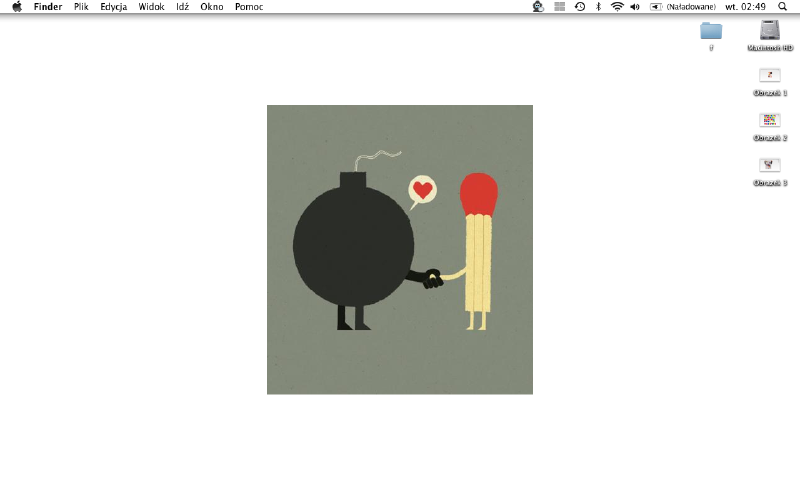Open the Time Machine status icon
The height and width of the screenshot is (500, 800).
[580, 6]
